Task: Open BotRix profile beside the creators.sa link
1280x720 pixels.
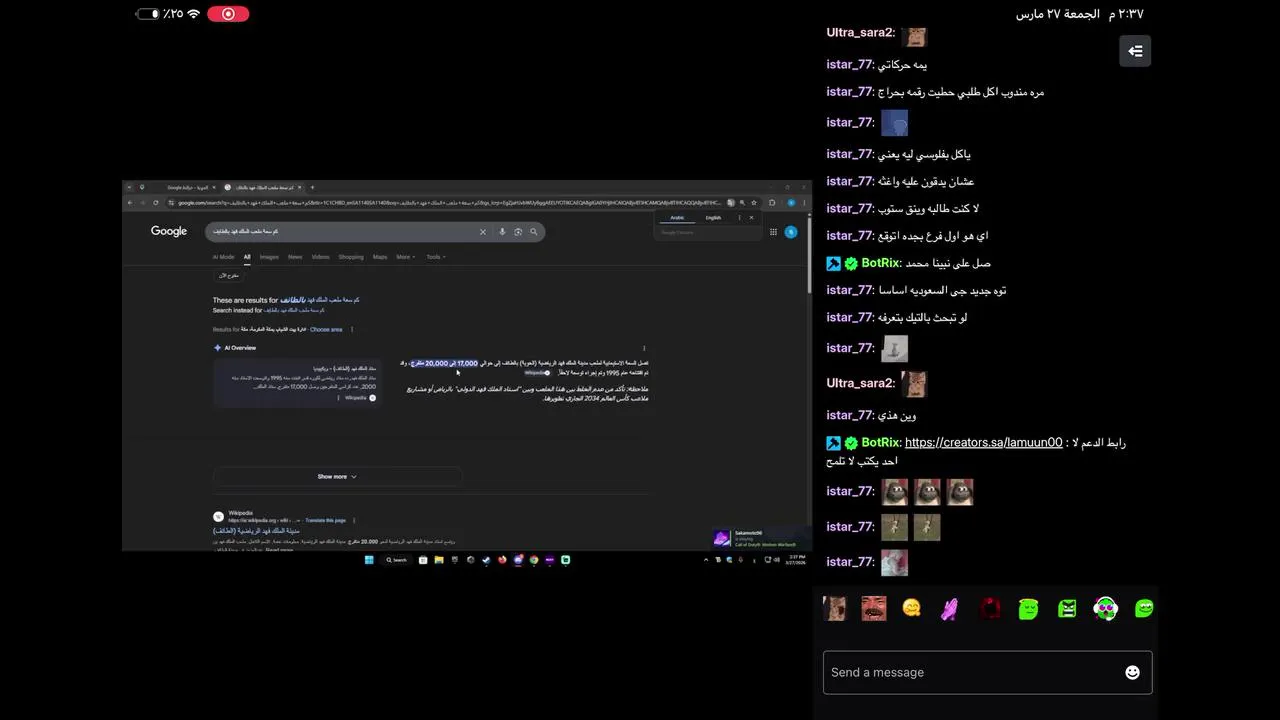Action: 881,443
